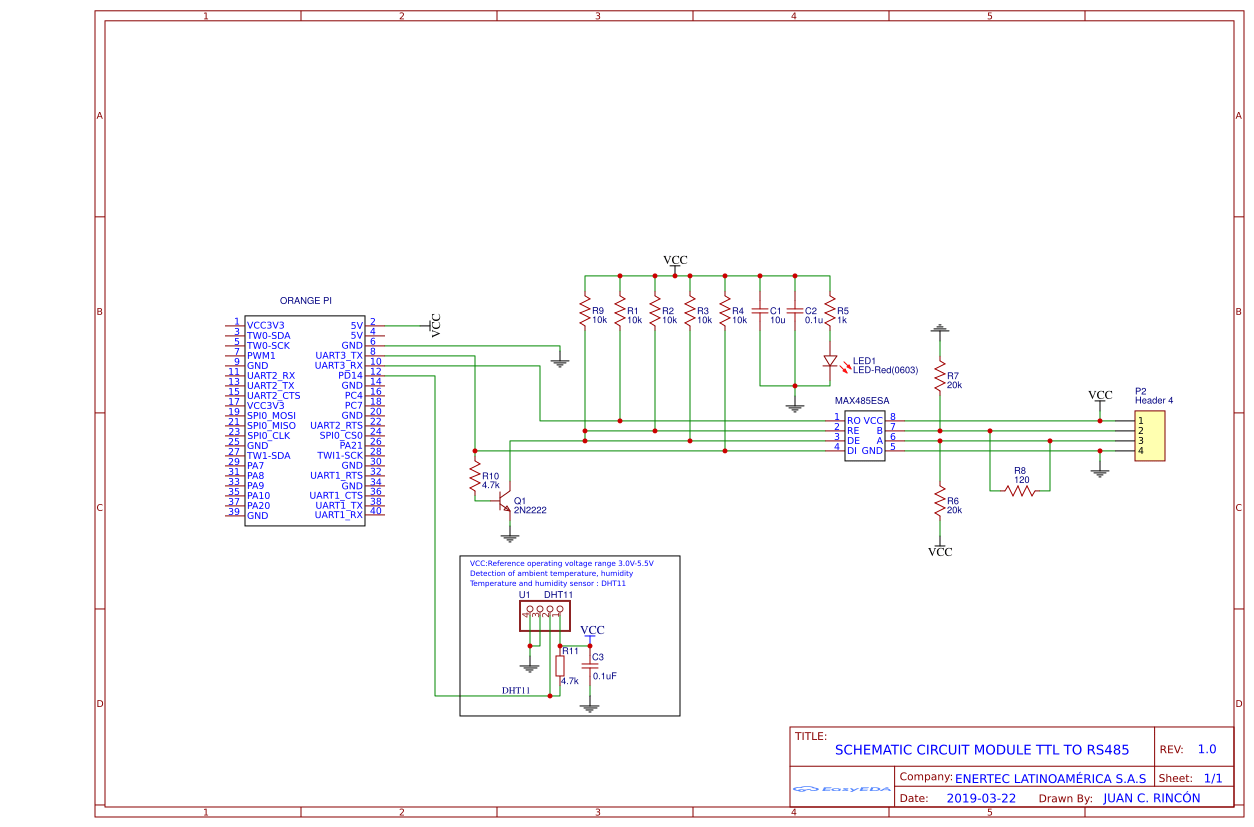Select the ground symbol above R7
This screenshot has height=827, width=1254.
coord(940,327)
